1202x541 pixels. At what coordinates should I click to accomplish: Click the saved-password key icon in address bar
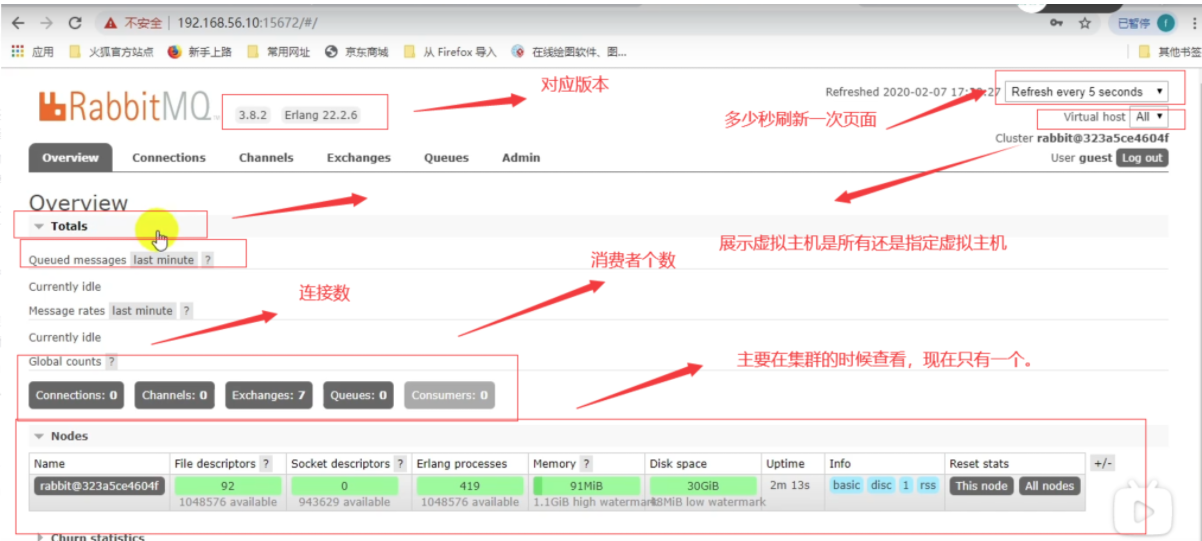1056,23
